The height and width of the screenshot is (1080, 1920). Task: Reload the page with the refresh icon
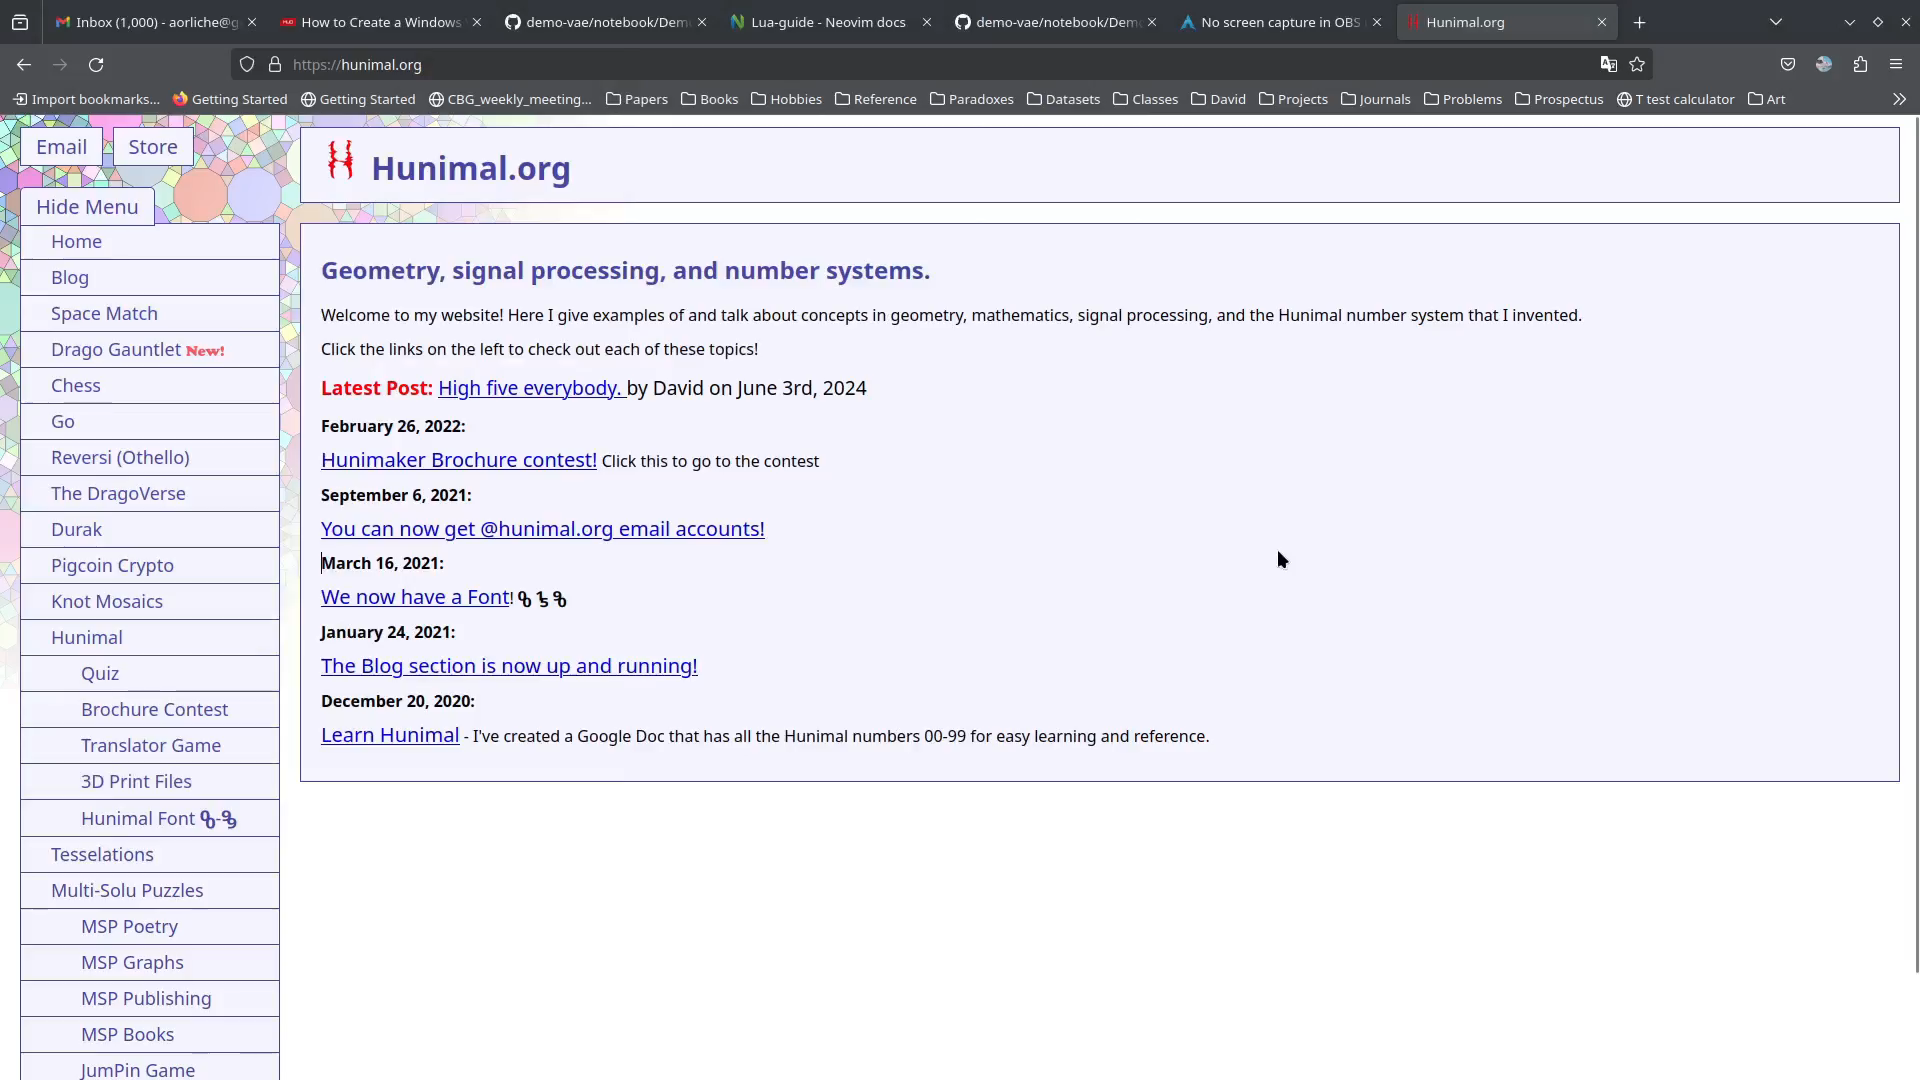point(96,65)
